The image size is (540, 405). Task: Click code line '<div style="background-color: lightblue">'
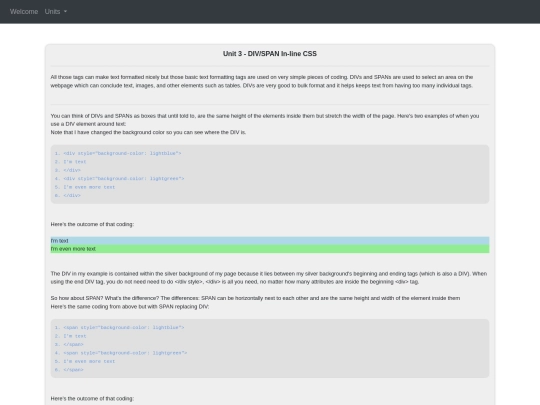[x=122, y=153]
